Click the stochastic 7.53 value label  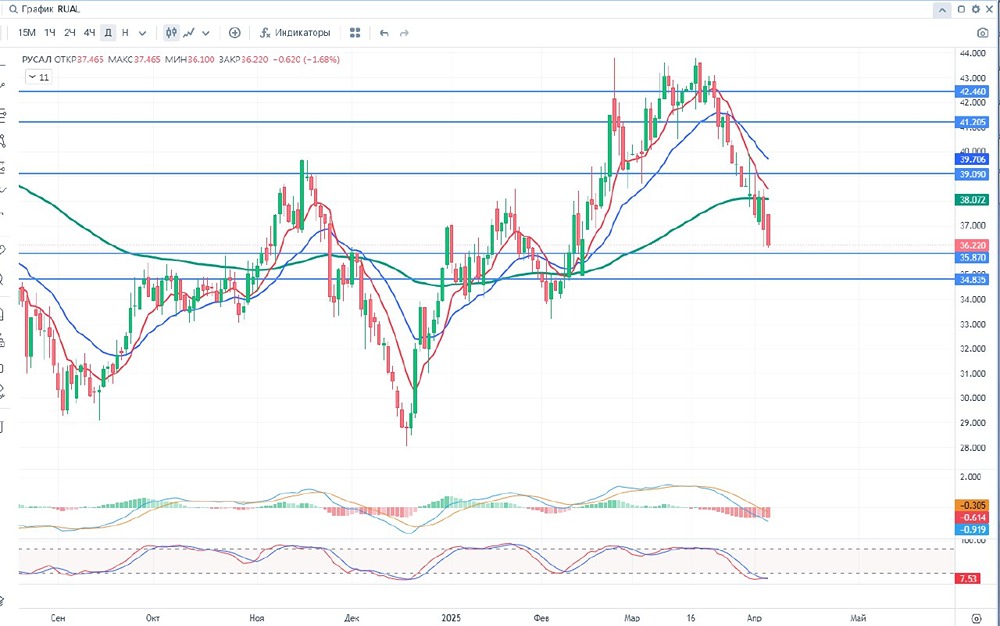click(968, 579)
